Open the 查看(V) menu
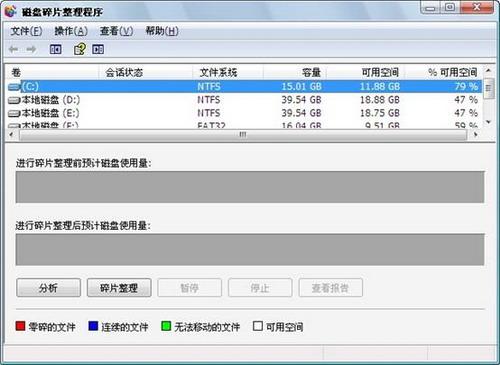Screen dimensions: 500x365 (x=116, y=31)
